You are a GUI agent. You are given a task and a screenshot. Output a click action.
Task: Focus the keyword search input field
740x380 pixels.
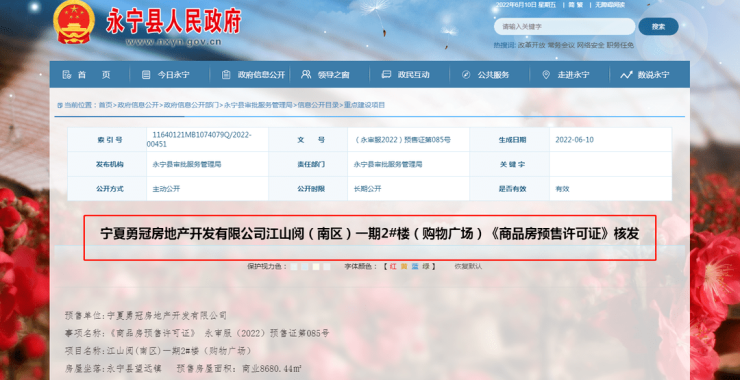pyautogui.click(x=564, y=26)
